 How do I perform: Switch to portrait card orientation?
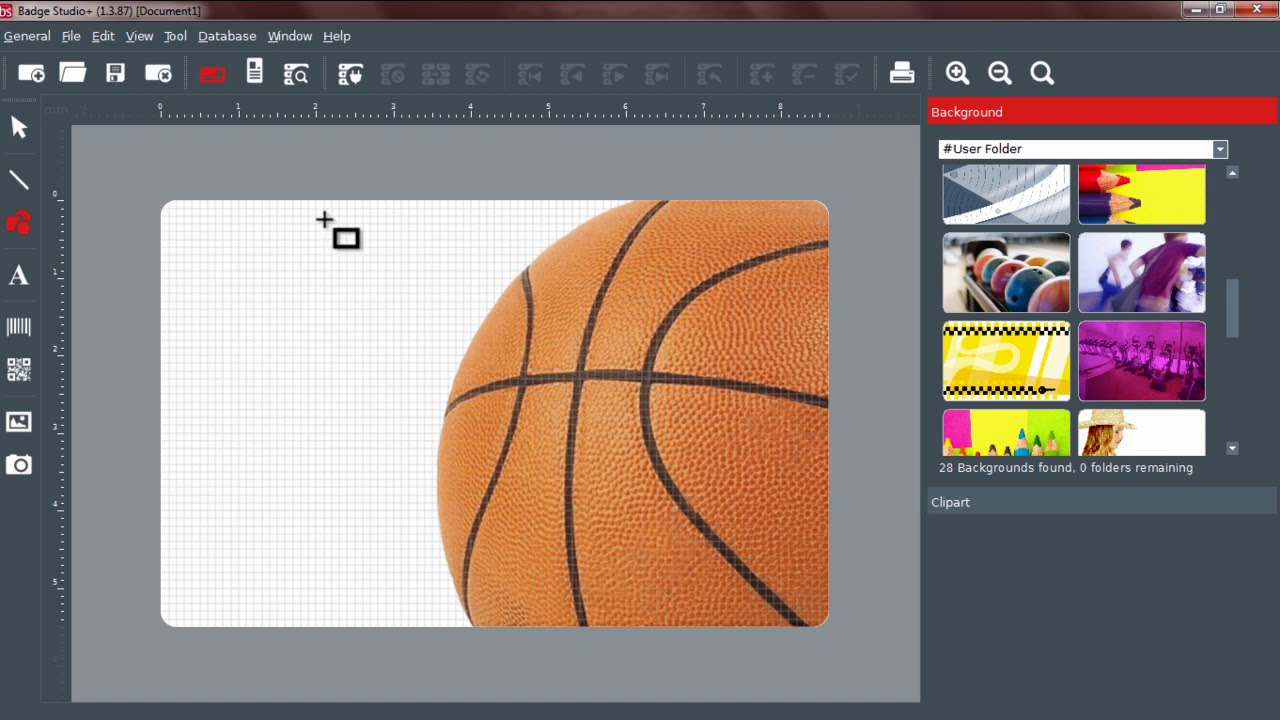coord(254,72)
